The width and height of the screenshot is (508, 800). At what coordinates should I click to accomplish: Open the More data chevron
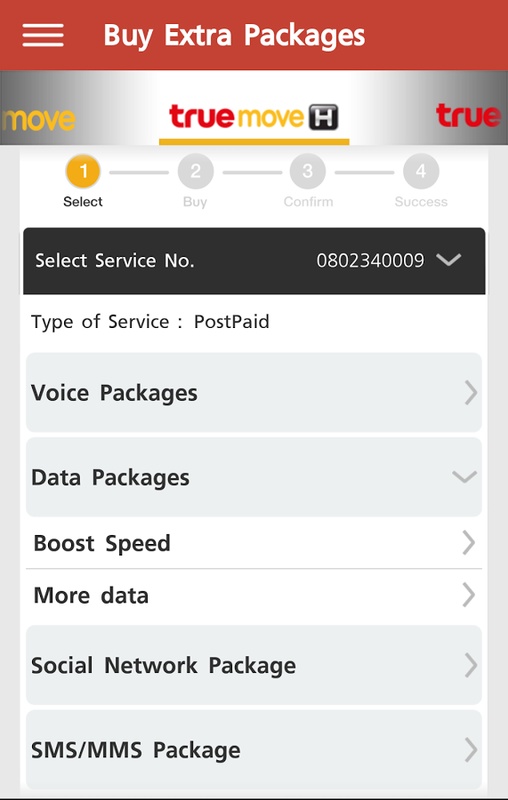(469, 595)
